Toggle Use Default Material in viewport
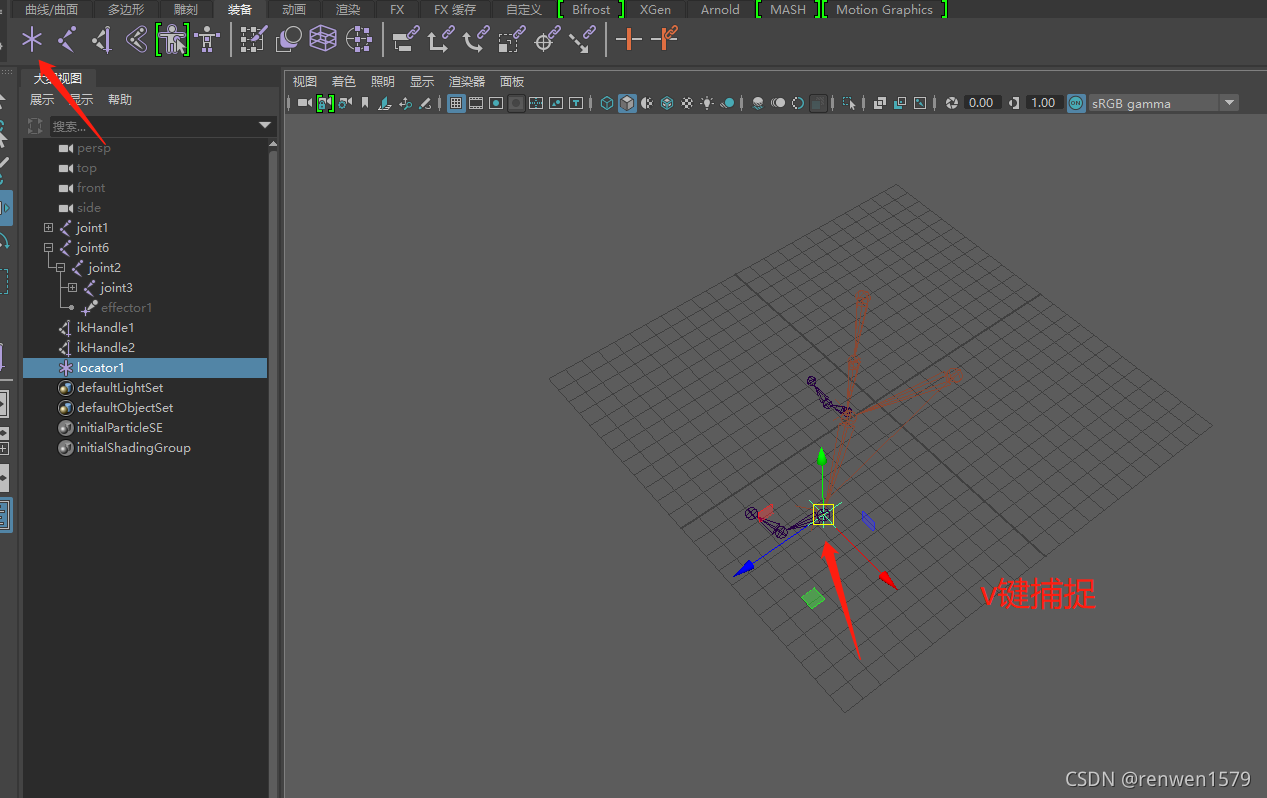1267x798 pixels. pos(647,103)
